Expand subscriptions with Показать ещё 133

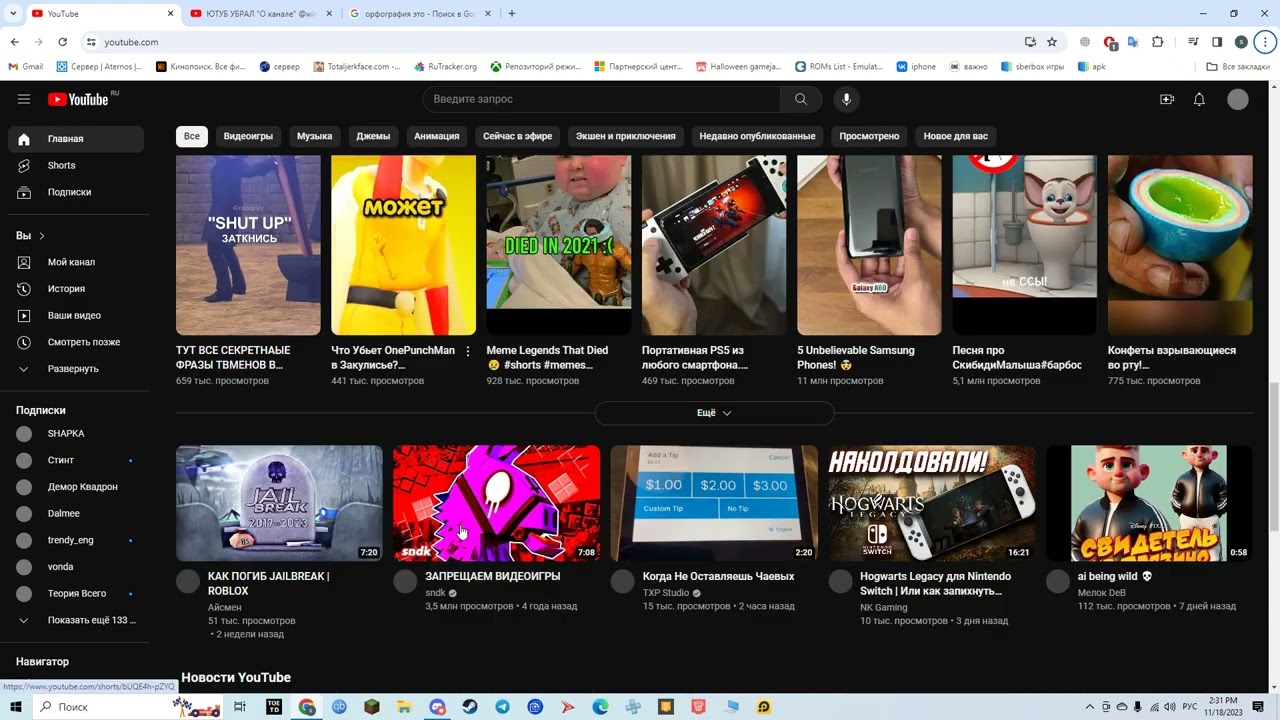pos(76,620)
